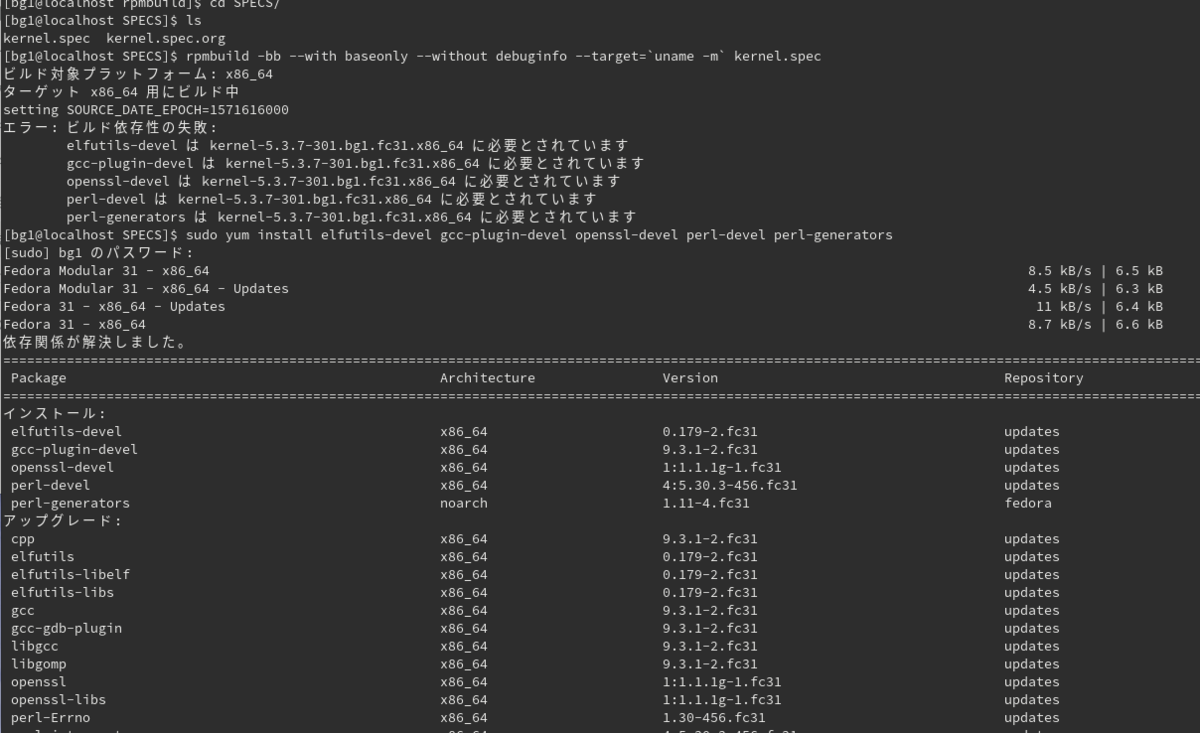Select 'gcc-plugin-devel' in the install table
This screenshot has width=1200, height=733.
coord(74,450)
